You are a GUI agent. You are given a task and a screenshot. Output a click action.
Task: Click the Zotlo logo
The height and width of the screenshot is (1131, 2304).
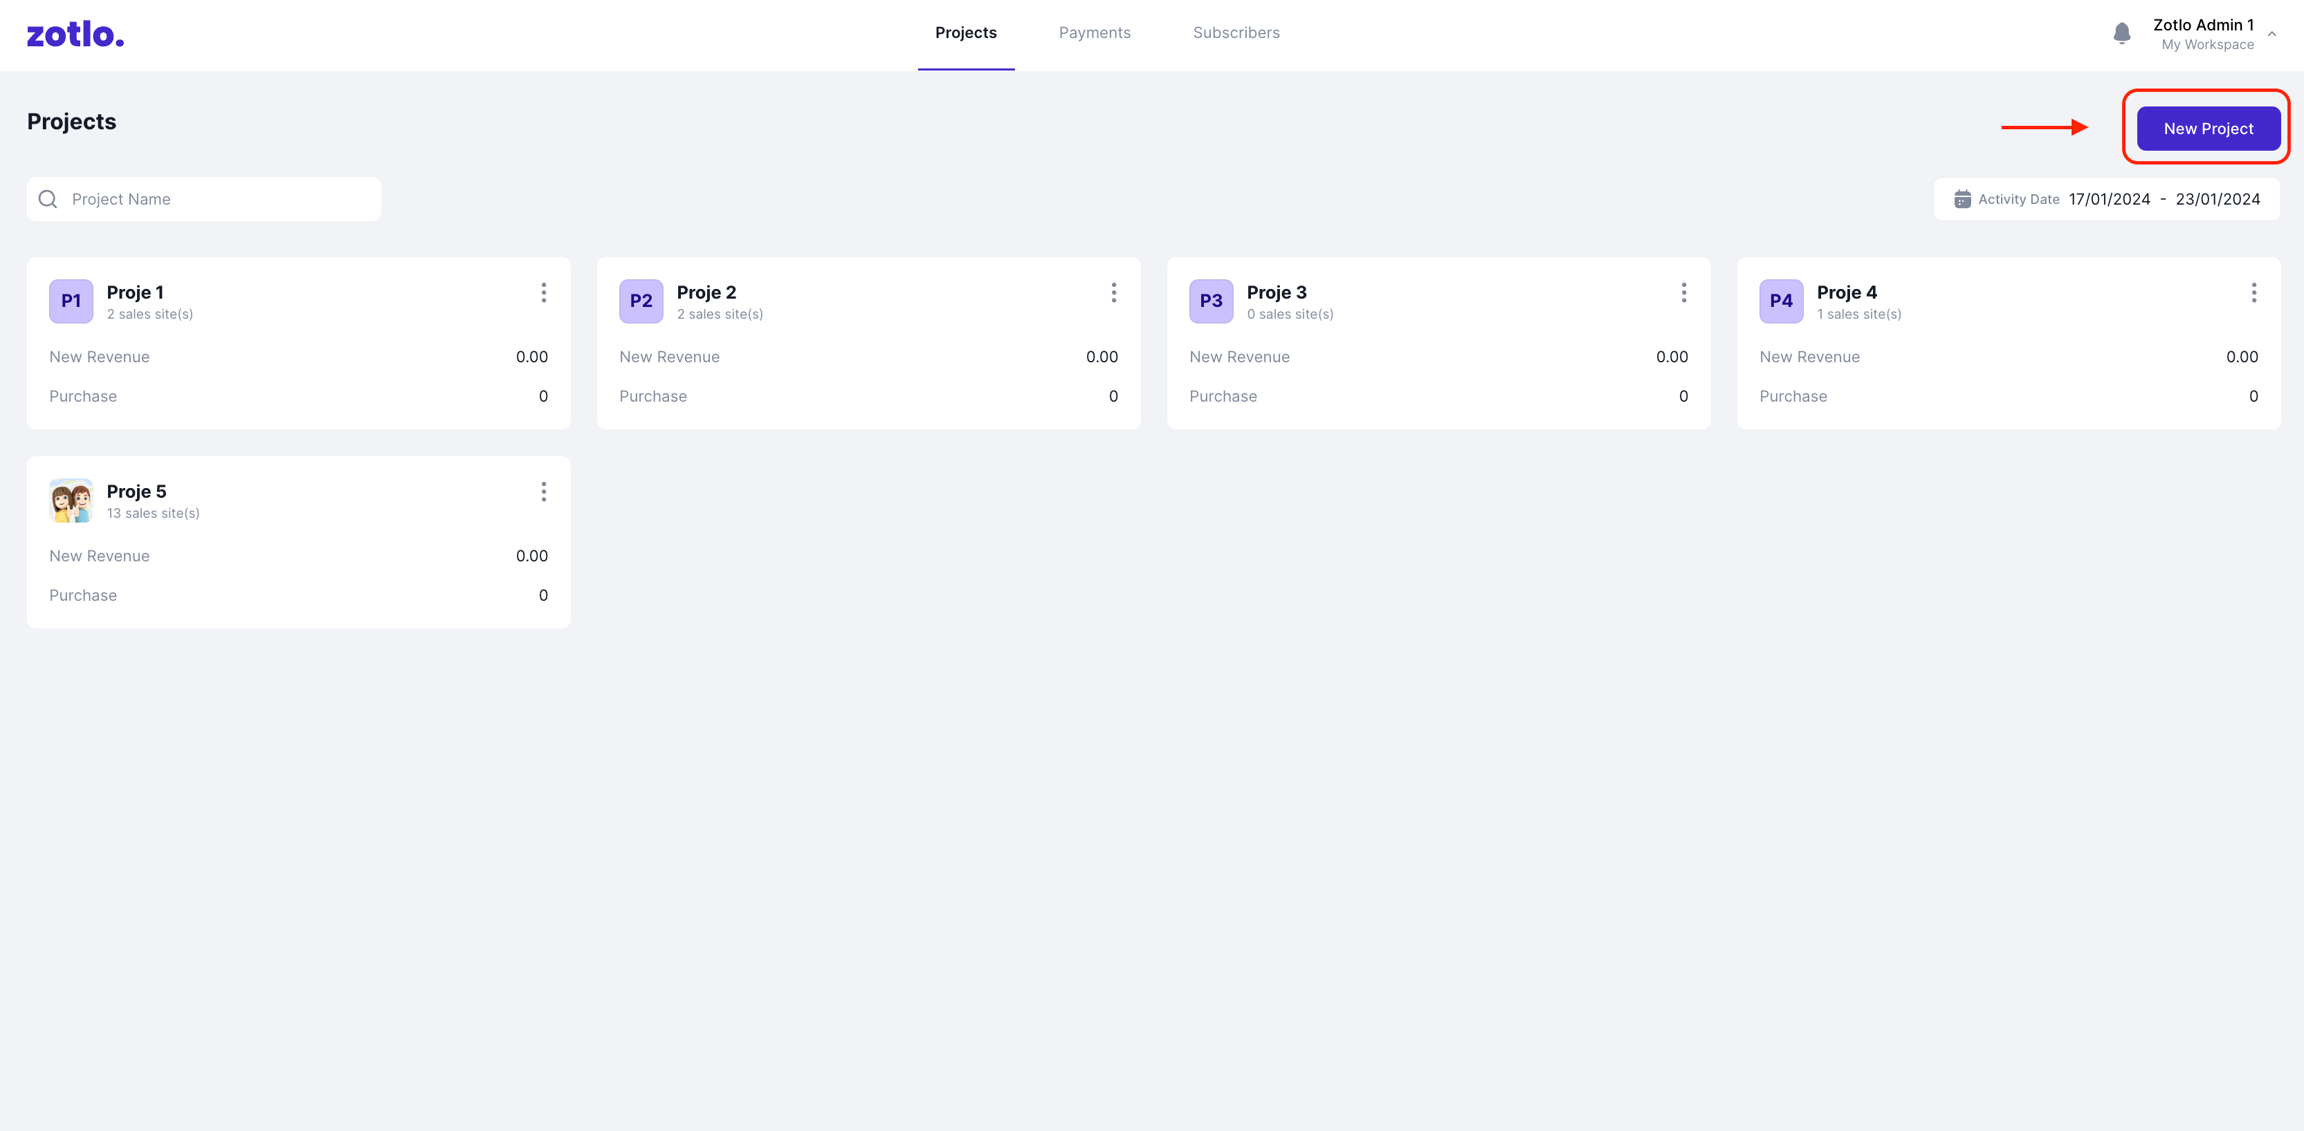click(x=75, y=35)
